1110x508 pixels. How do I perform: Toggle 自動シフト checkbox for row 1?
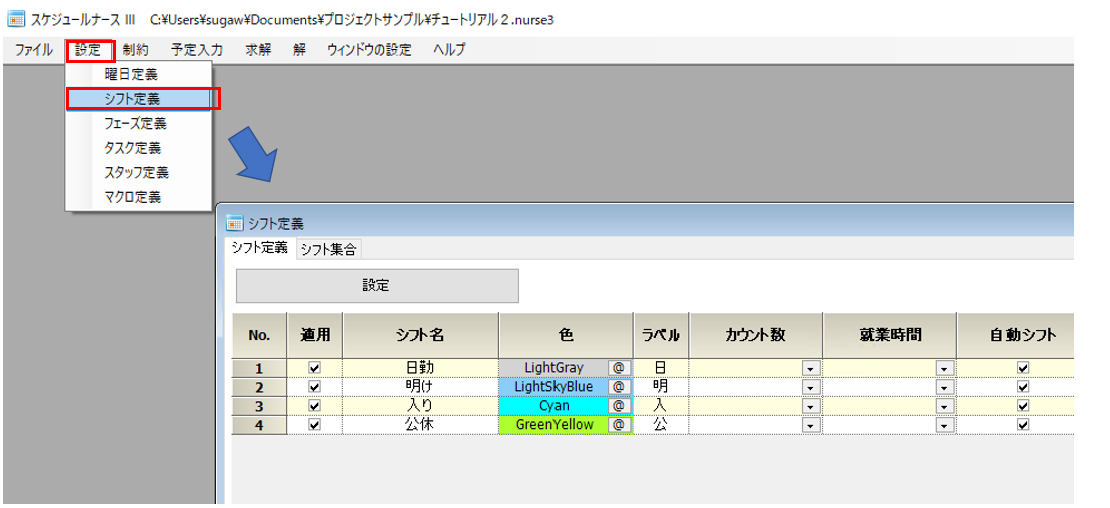pos(1022,368)
